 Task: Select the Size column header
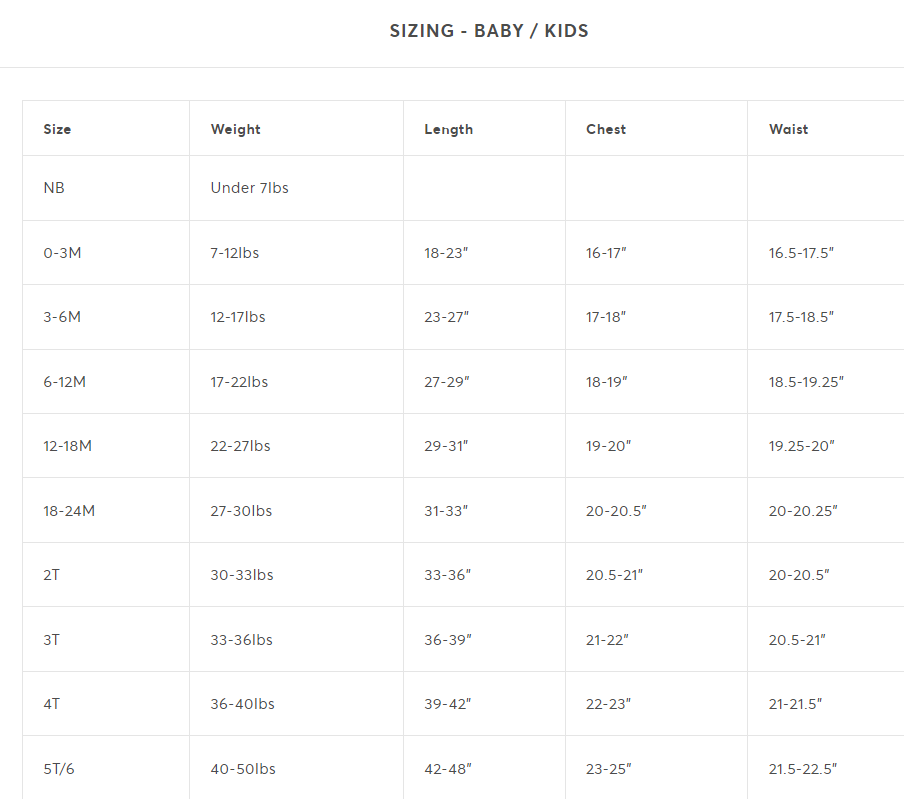[x=57, y=129]
